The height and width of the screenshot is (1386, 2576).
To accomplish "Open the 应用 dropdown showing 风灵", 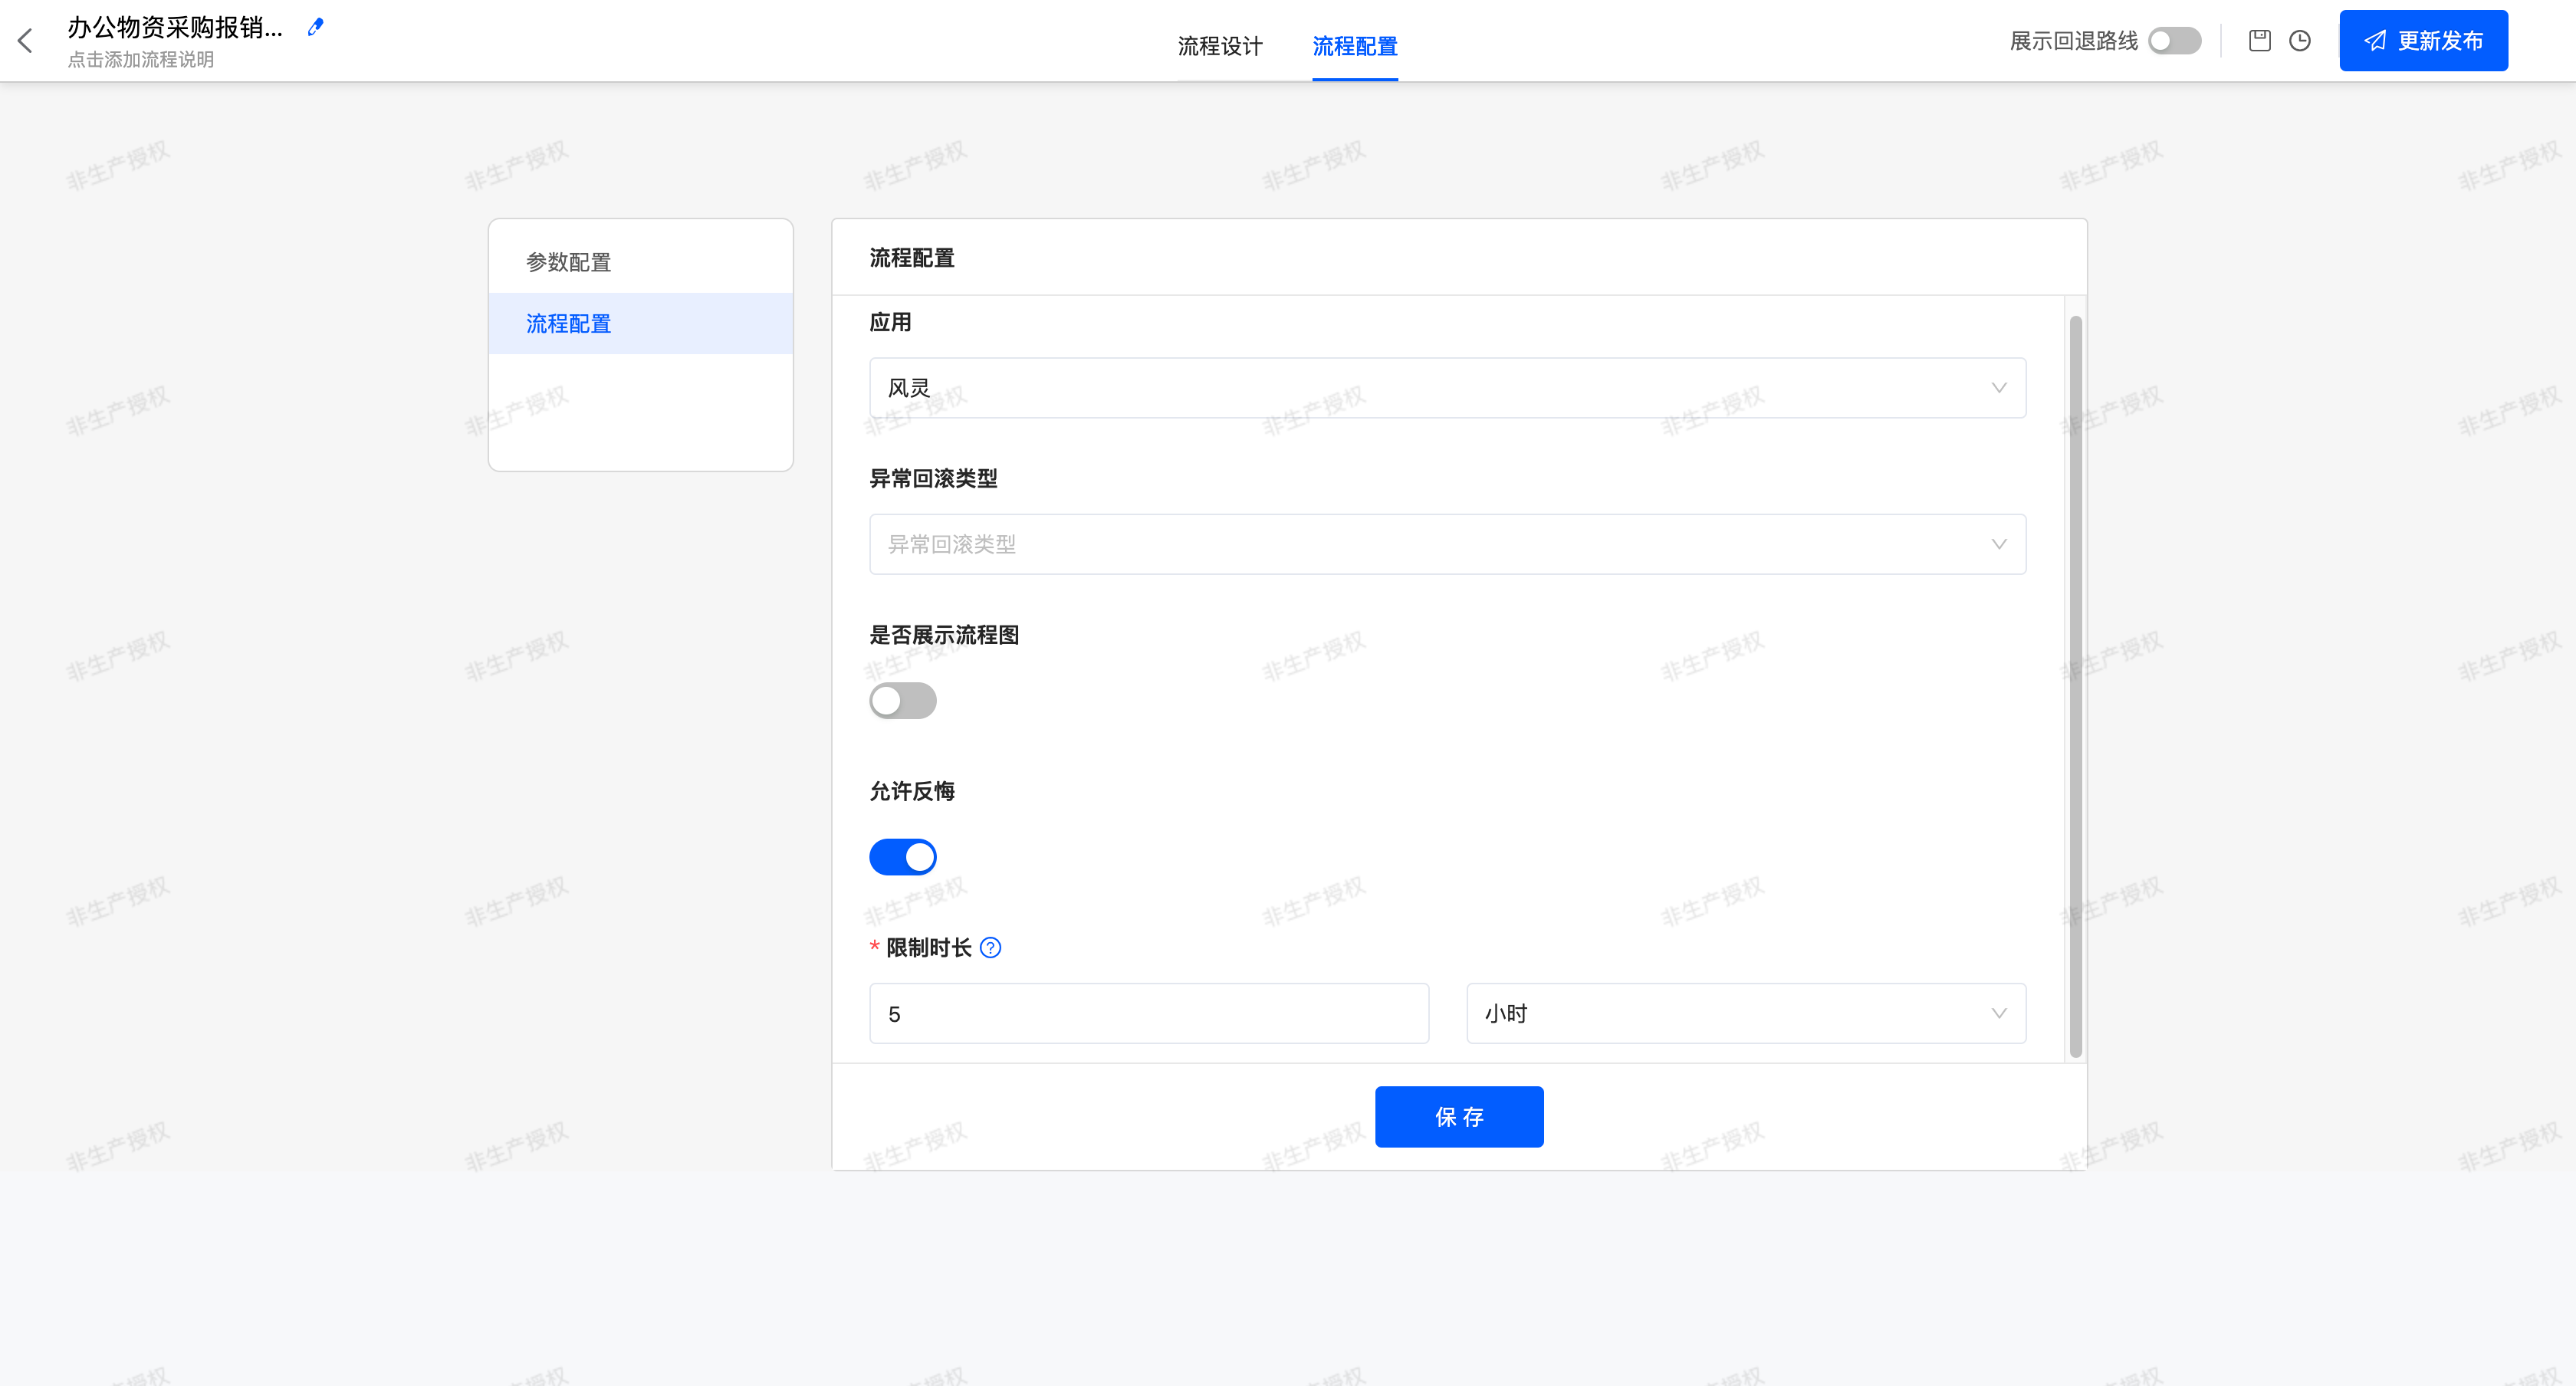I will tap(1447, 388).
